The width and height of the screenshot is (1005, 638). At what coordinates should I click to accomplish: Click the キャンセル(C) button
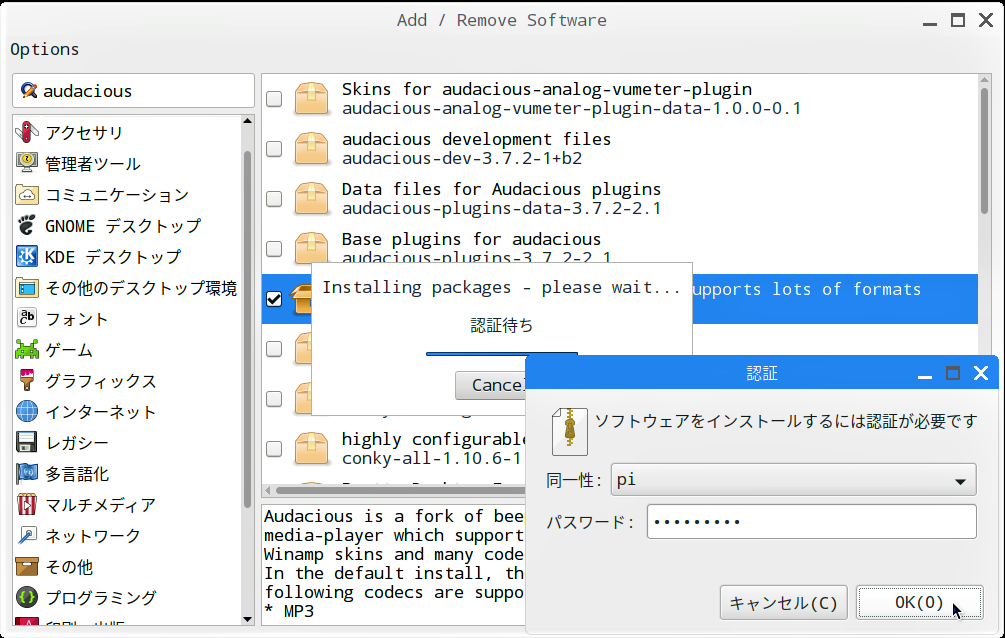point(783,603)
